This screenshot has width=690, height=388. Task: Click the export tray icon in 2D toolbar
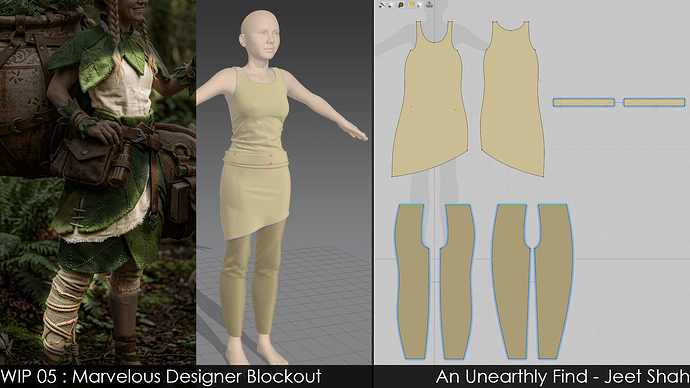tap(429, 4)
